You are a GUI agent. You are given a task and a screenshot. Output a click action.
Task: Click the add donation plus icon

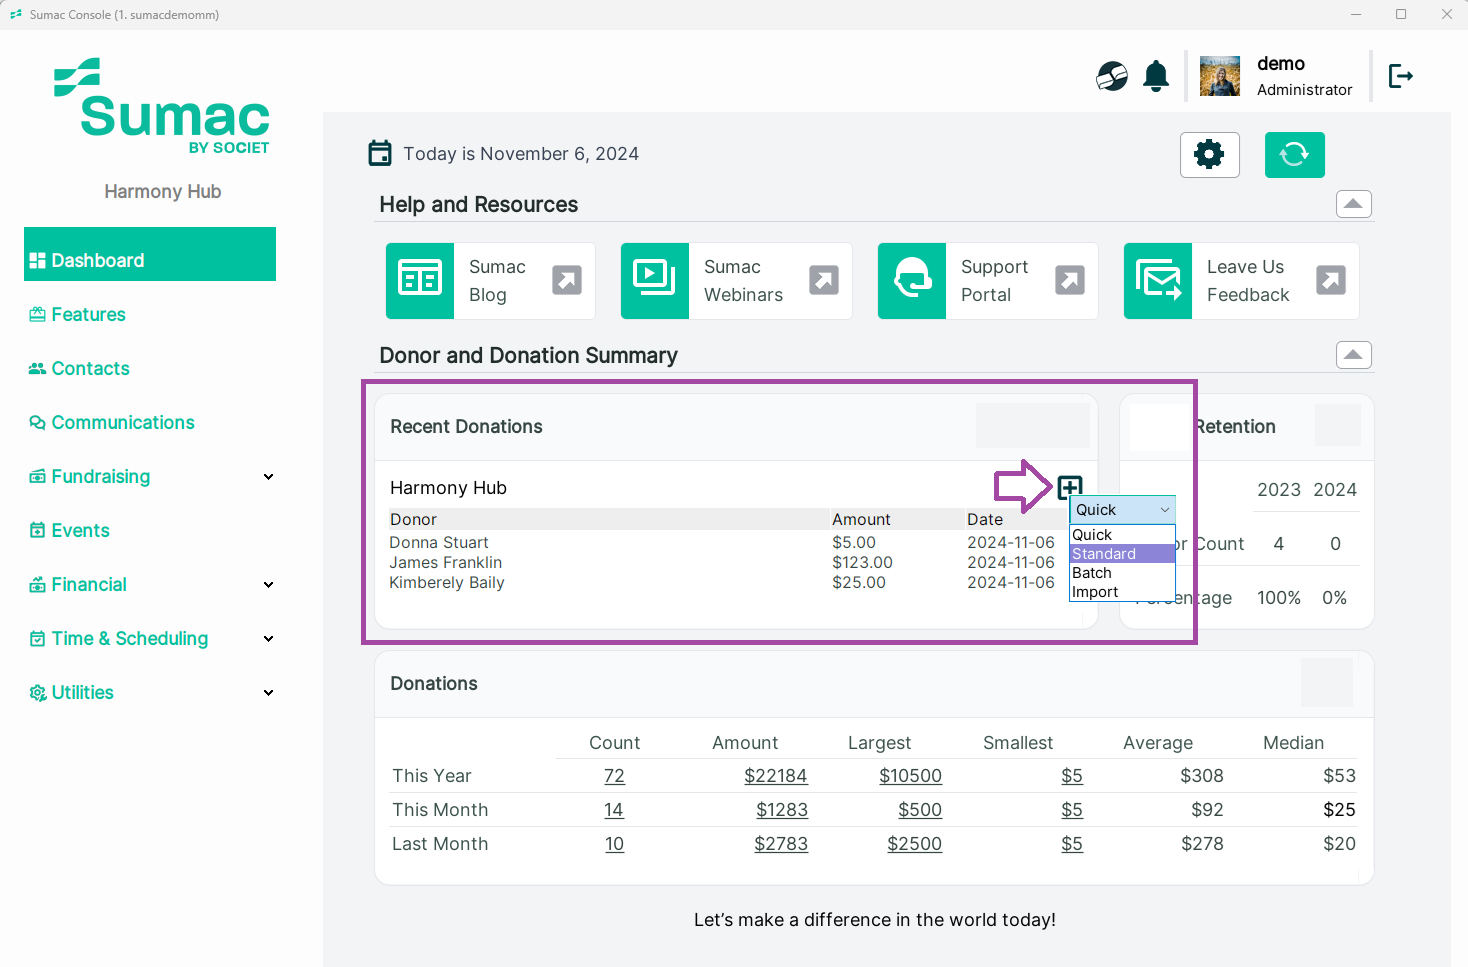click(x=1070, y=487)
